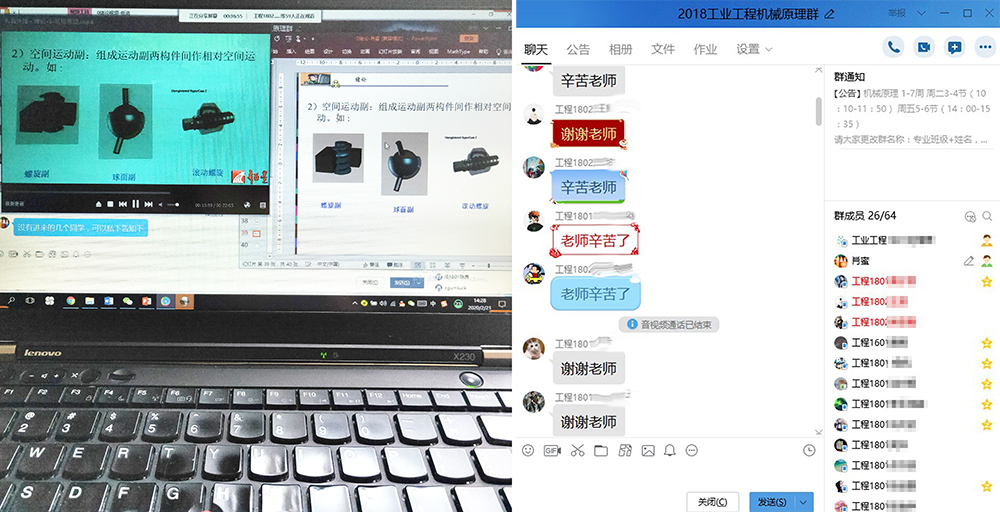
Task: Click the picture icon to send an image
Action: click(x=648, y=451)
